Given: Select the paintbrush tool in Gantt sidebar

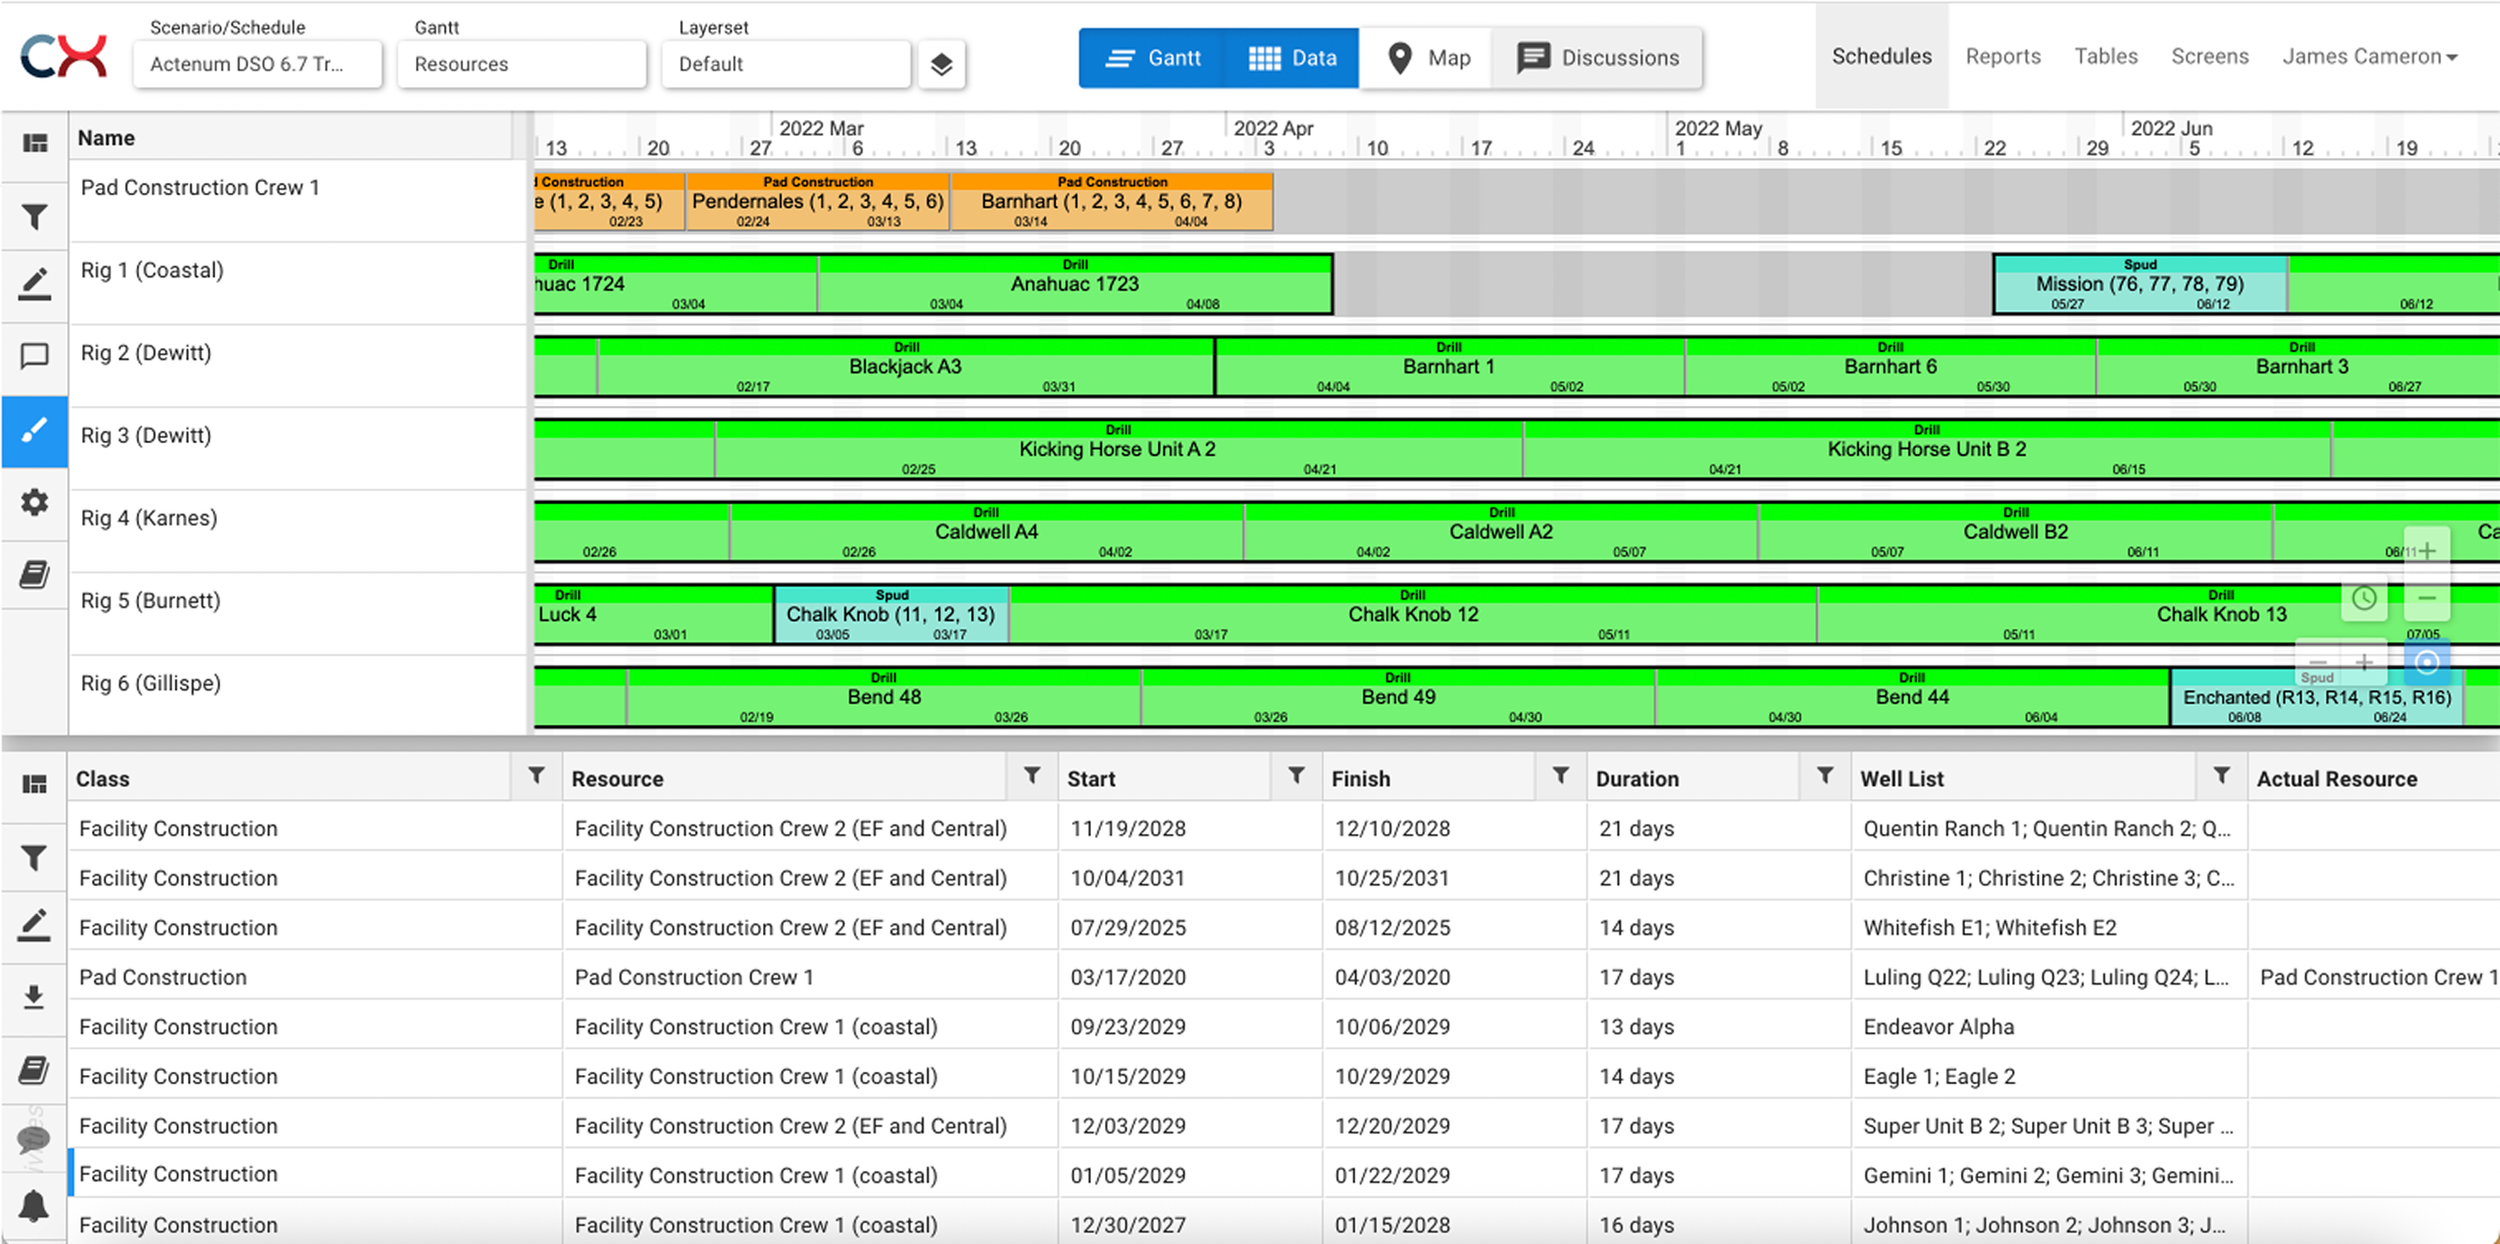Looking at the screenshot, I should point(35,431).
